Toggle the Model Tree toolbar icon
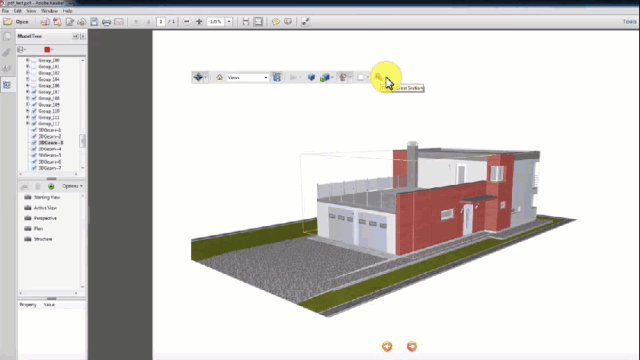 277,77
